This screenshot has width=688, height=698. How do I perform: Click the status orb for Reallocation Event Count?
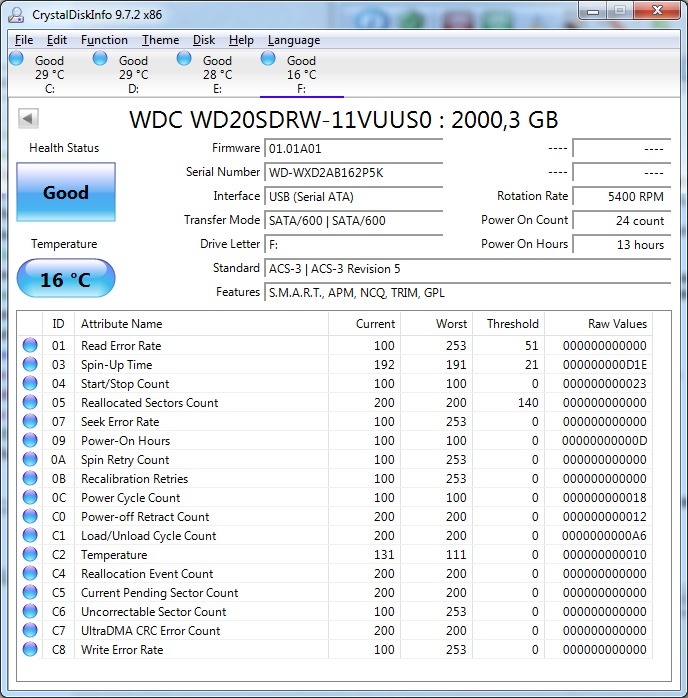point(30,573)
